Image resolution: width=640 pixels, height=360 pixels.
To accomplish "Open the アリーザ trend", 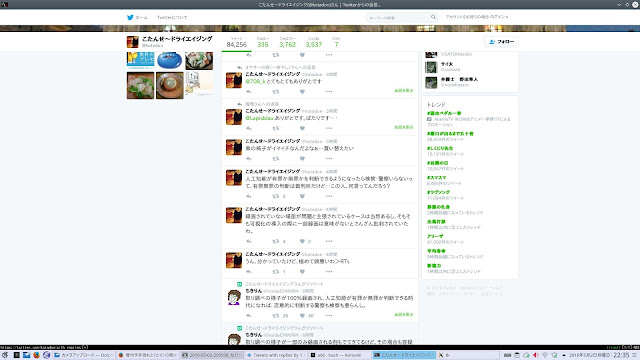I will (x=435, y=236).
